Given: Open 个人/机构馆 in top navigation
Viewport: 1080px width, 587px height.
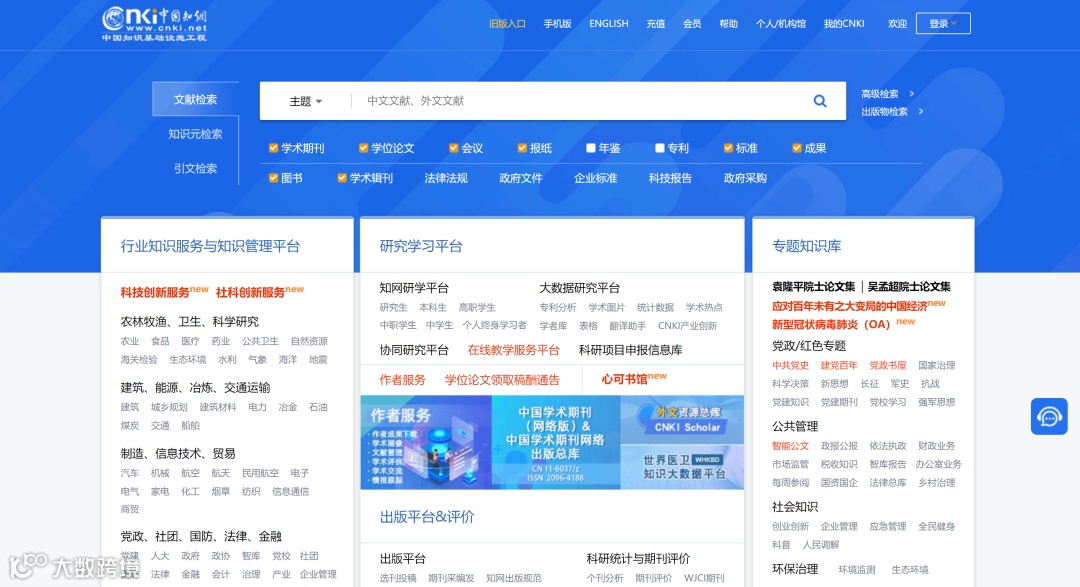Looking at the screenshot, I should click(781, 23).
